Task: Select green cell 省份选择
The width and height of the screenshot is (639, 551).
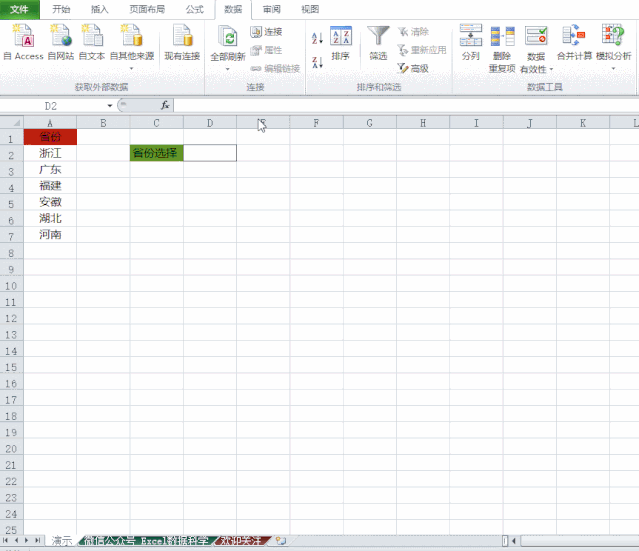Action: pos(156,153)
